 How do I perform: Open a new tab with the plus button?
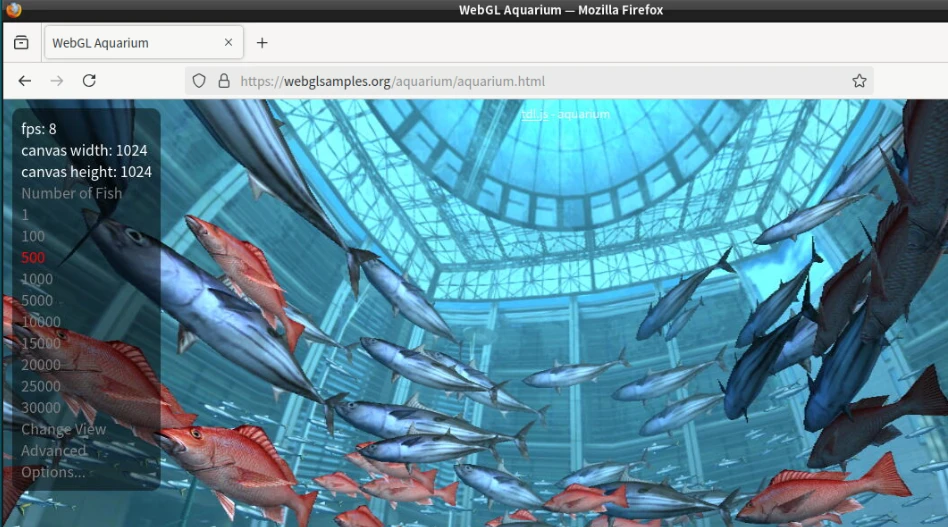tap(262, 43)
